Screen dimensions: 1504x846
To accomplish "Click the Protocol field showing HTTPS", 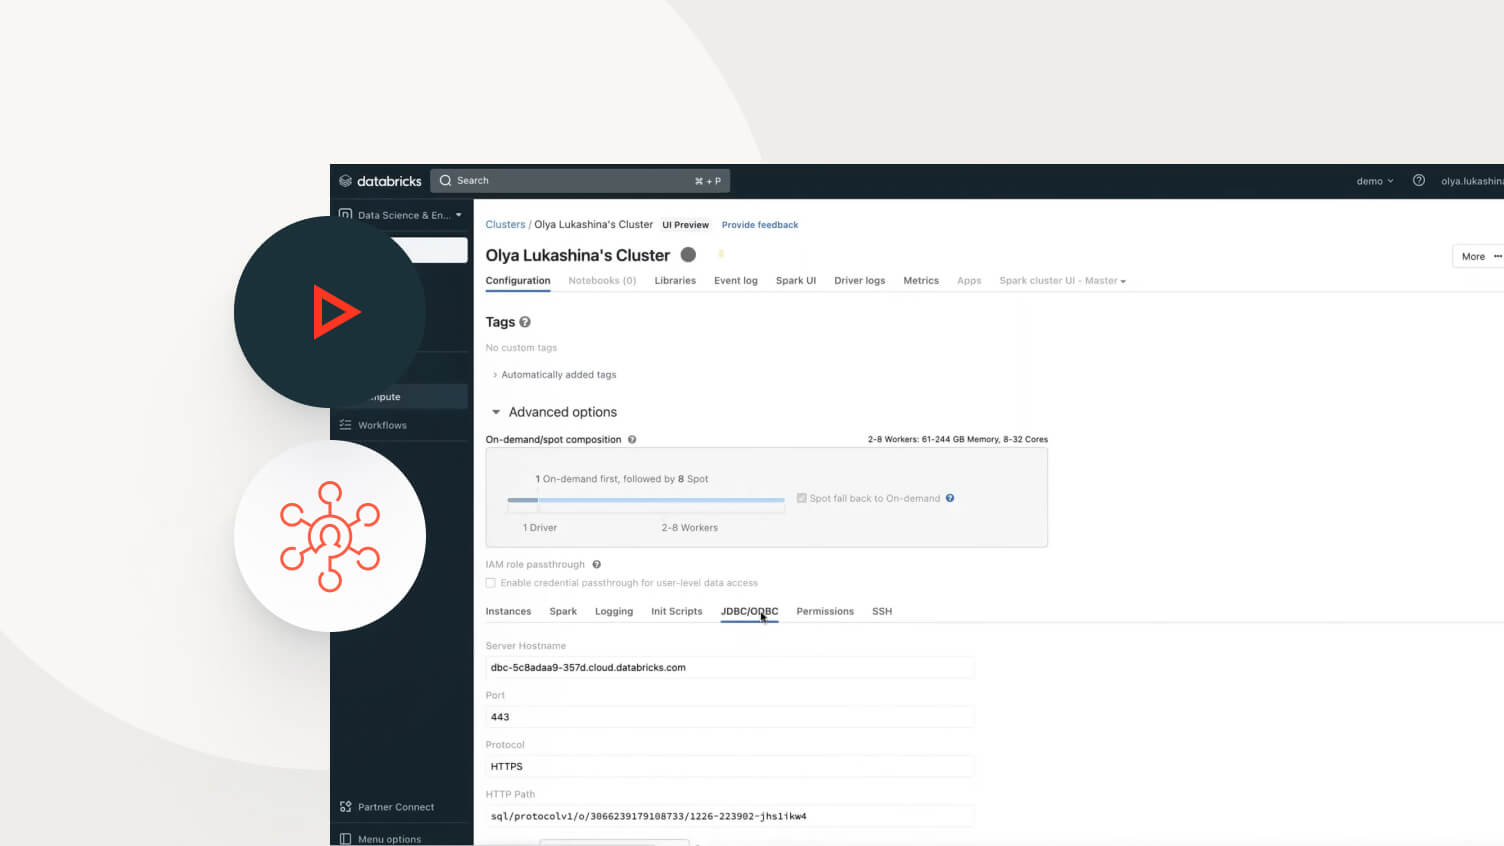I will pos(730,766).
